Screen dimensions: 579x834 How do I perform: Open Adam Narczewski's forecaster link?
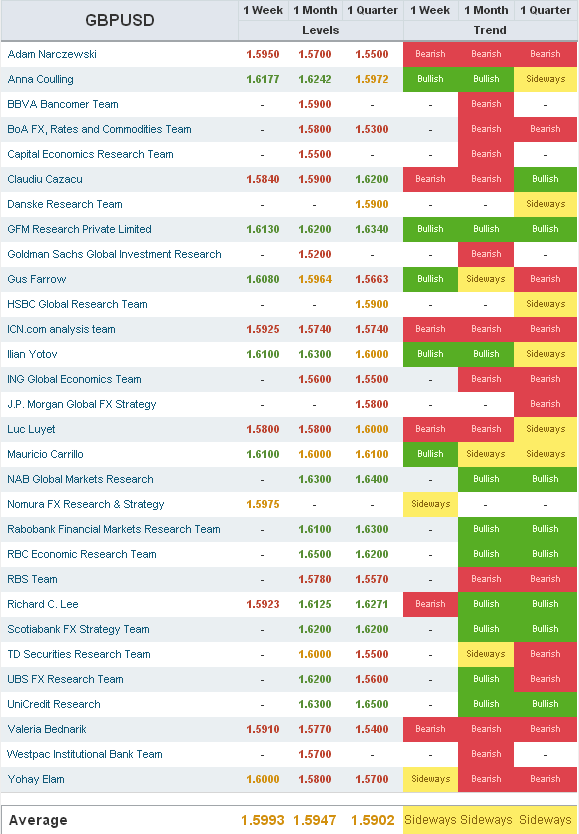pyautogui.click(x=52, y=54)
